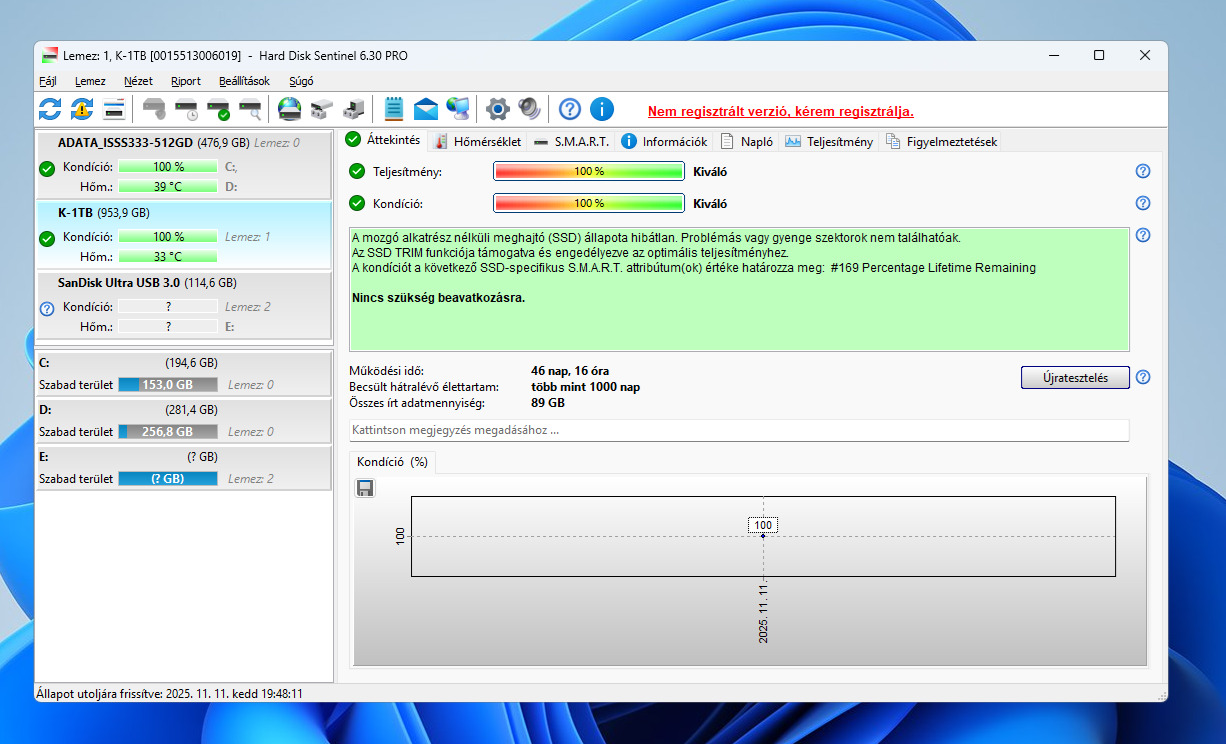This screenshot has width=1226, height=744.
Task: Click the gray disk with shield icon
Action: coord(154,109)
